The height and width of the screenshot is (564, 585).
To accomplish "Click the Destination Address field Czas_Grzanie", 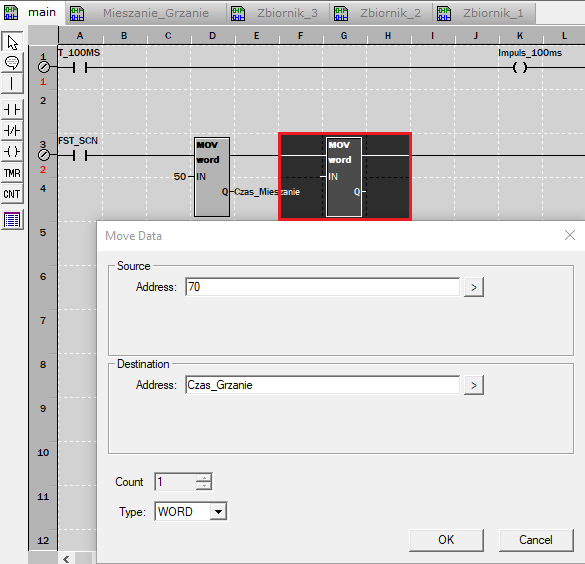I will point(322,385).
